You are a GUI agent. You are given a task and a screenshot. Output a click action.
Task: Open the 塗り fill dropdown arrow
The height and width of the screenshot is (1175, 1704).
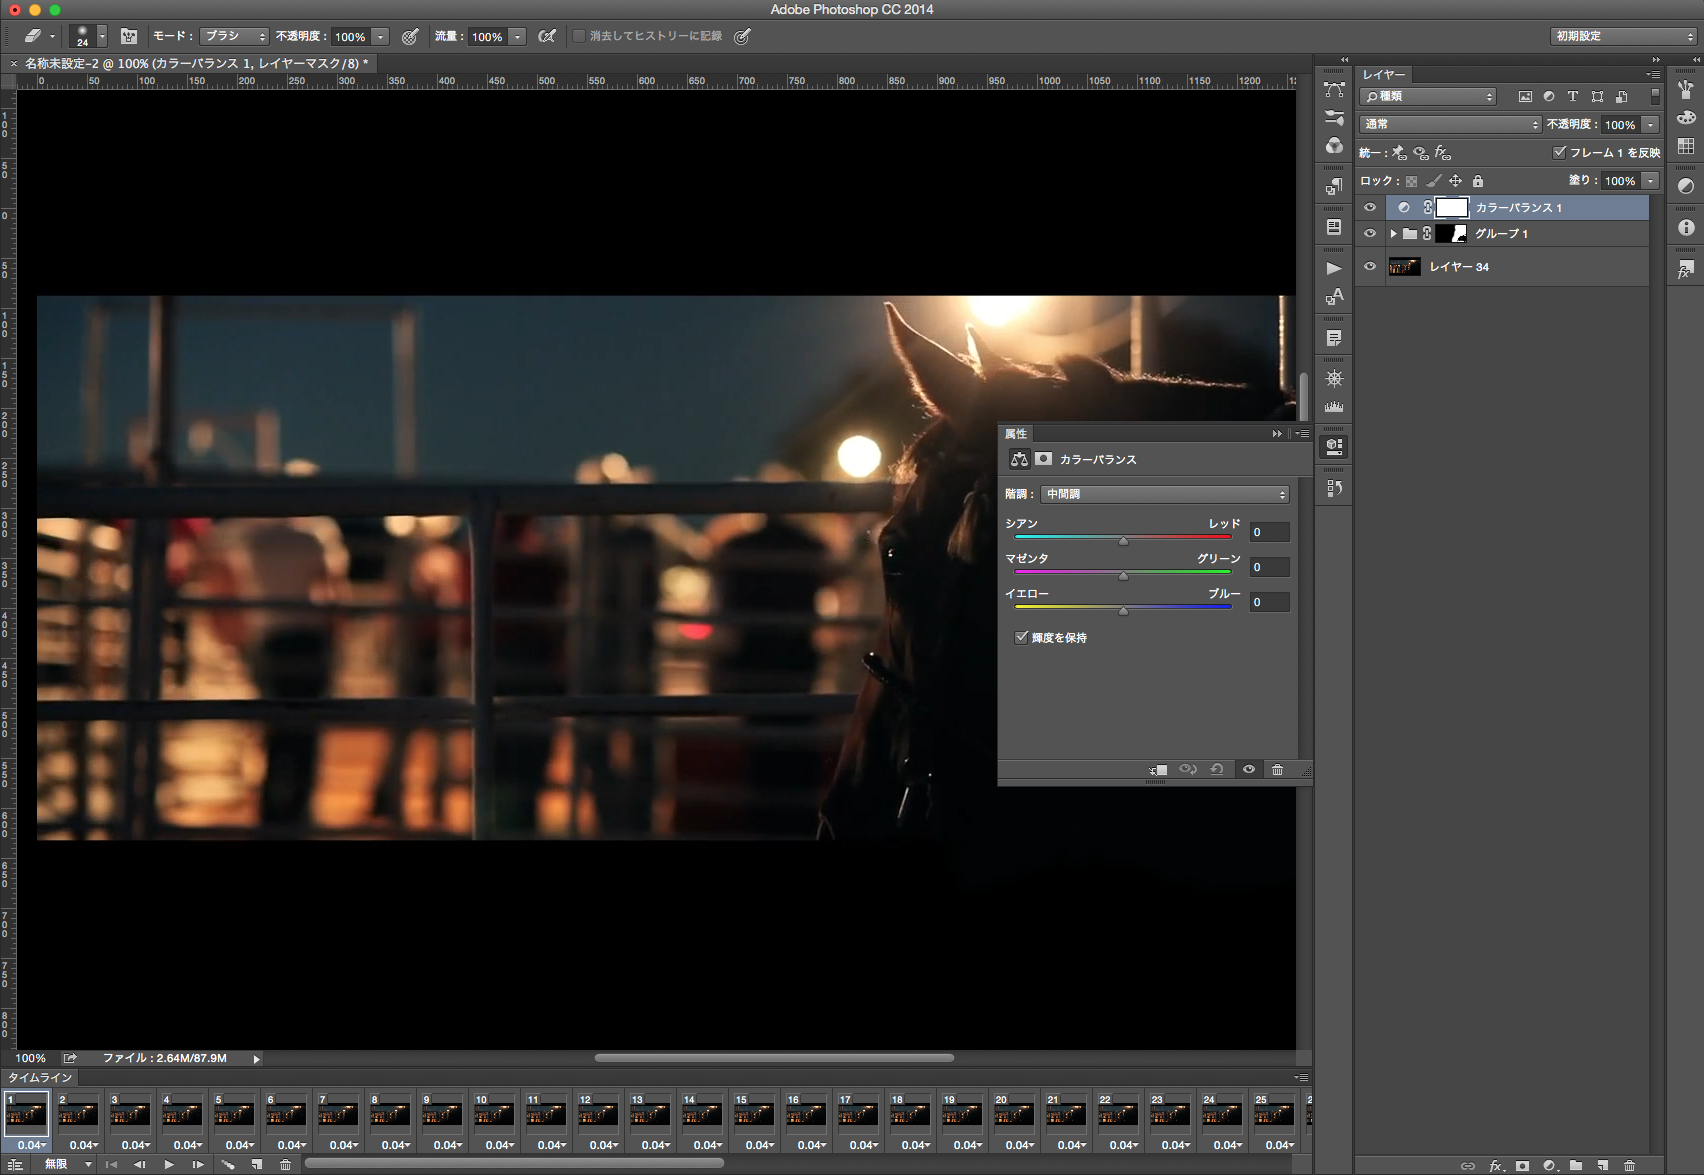coord(1651,181)
